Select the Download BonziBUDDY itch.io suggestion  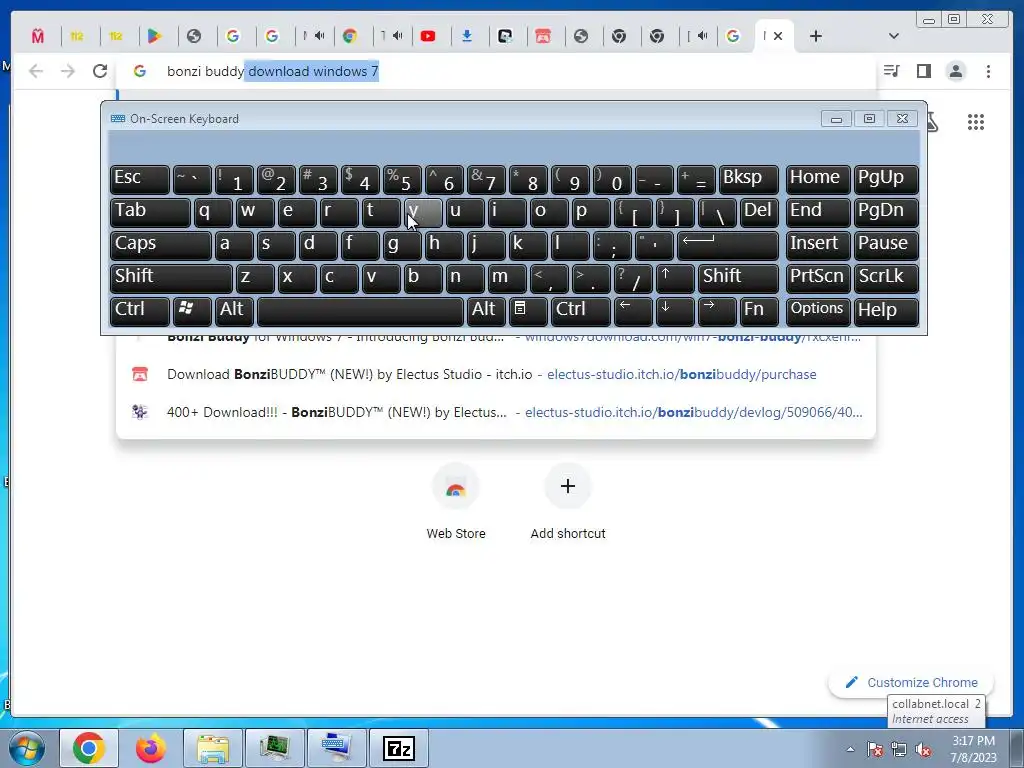[x=496, y=374]
